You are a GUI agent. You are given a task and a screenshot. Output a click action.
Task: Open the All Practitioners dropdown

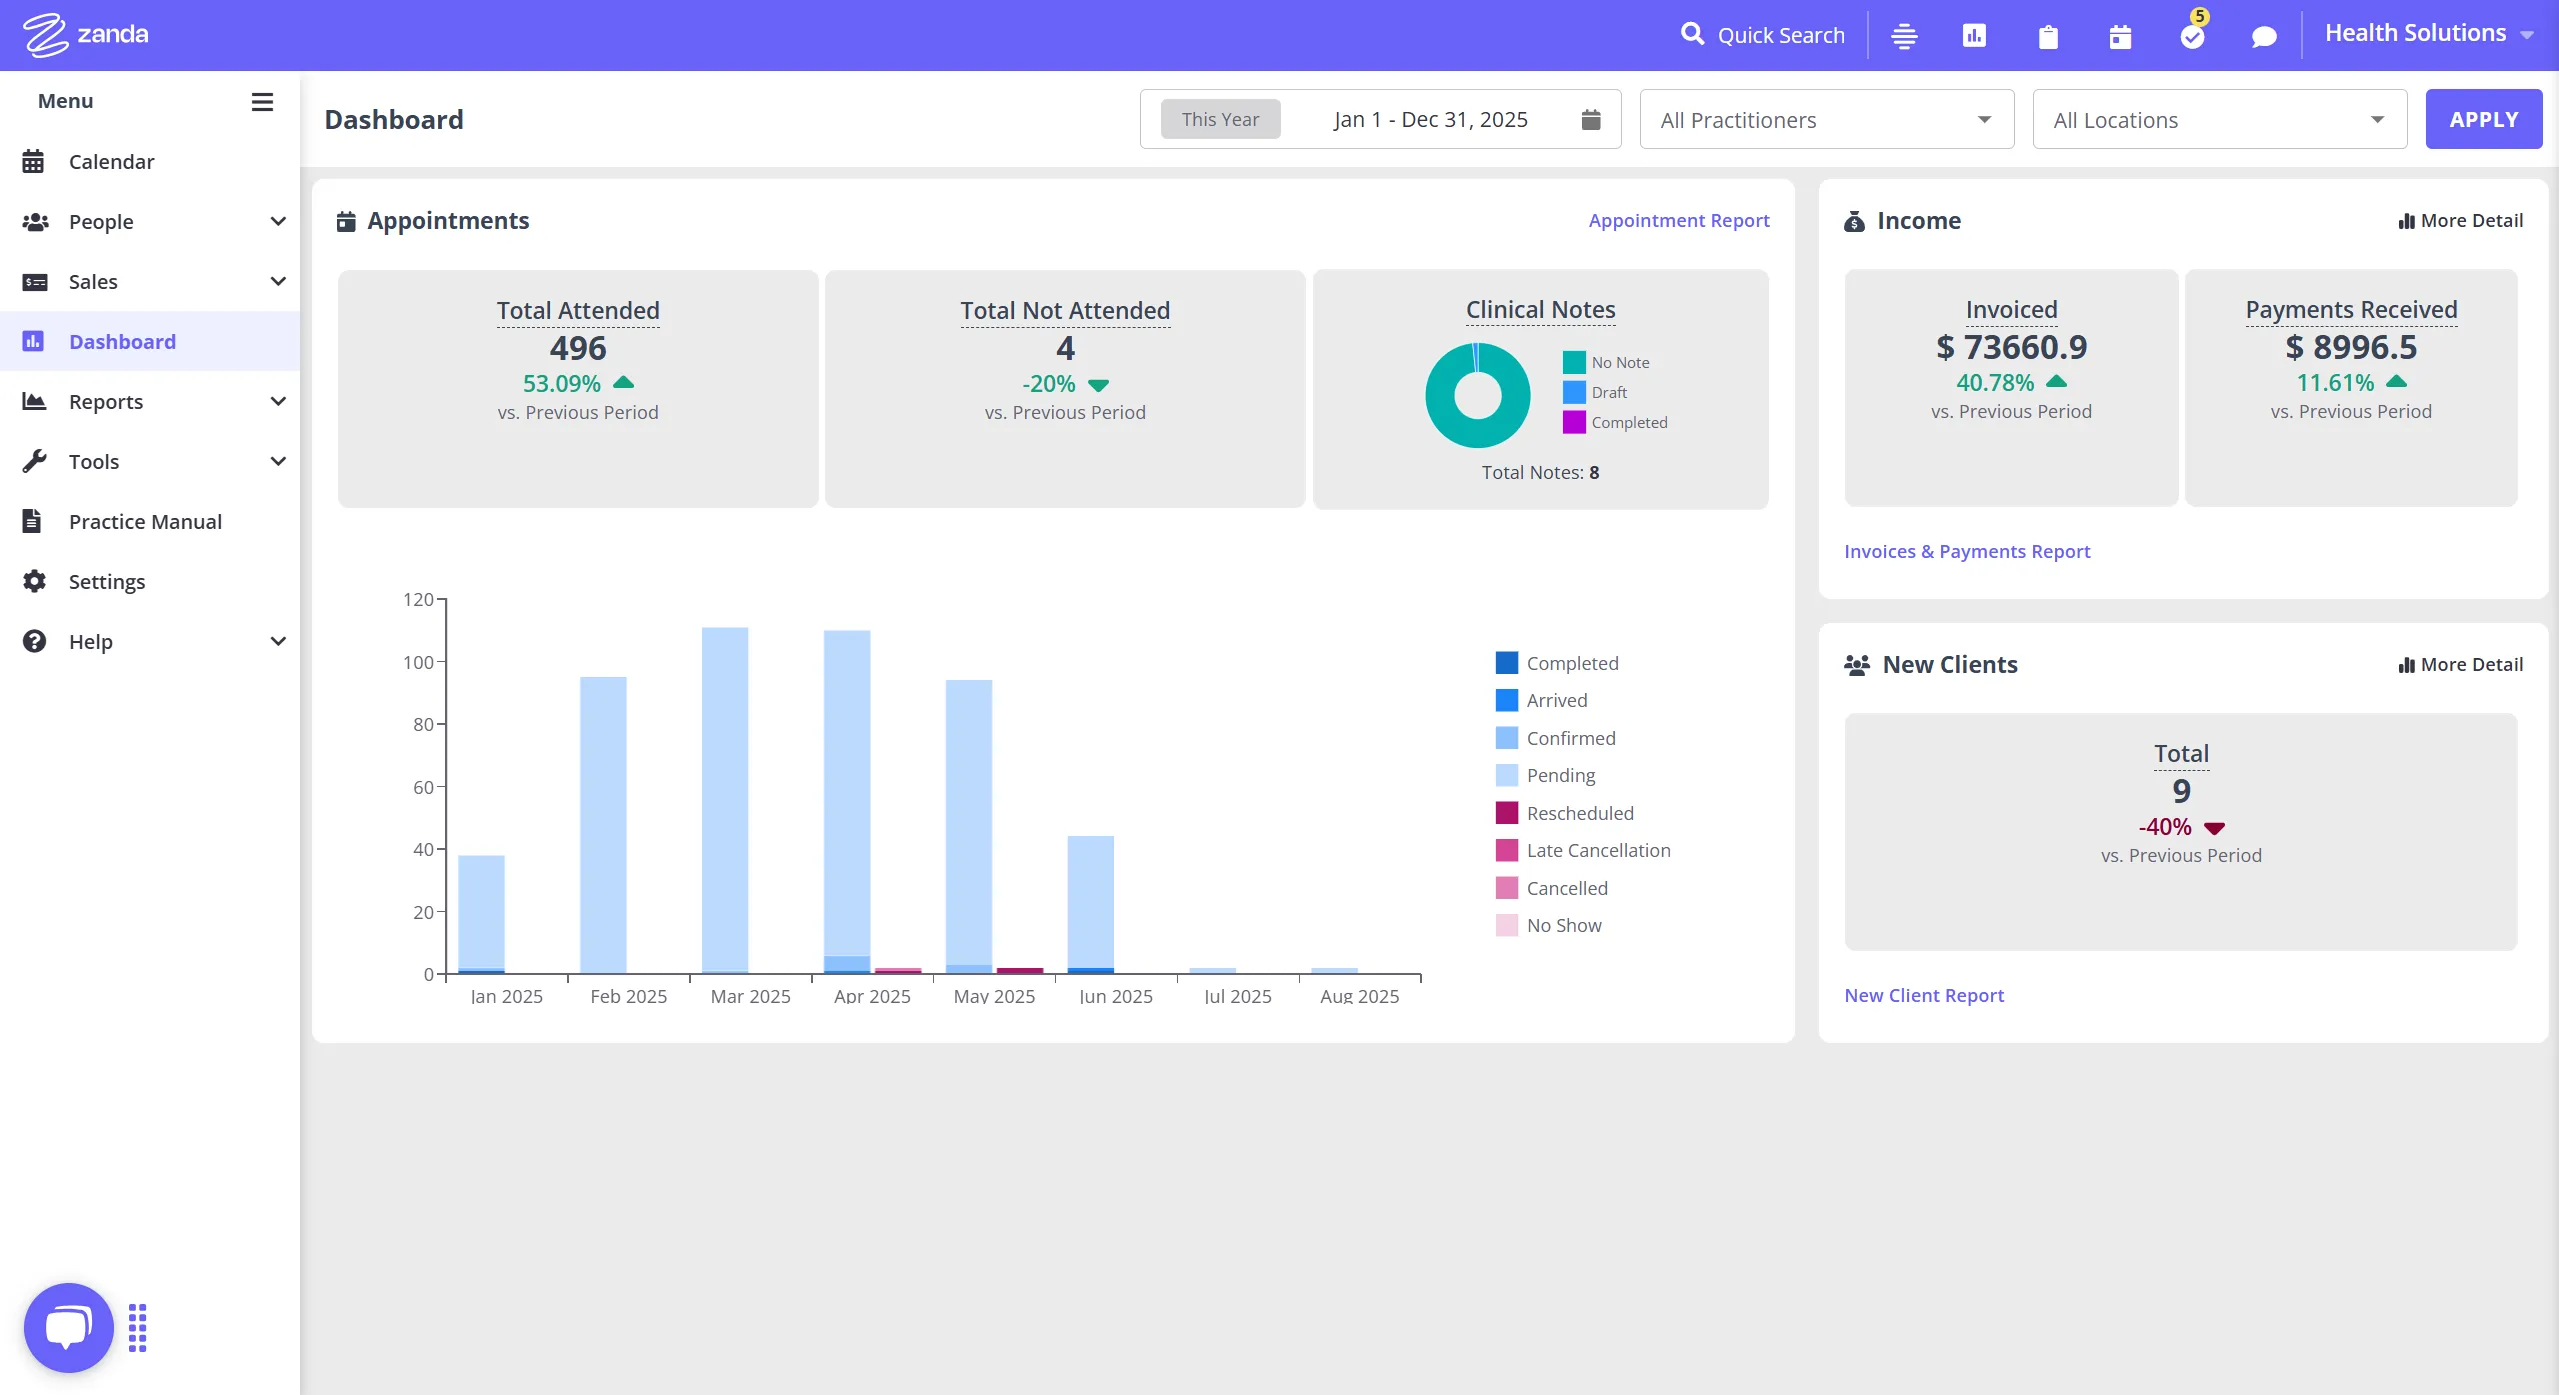pos(1825,119)
